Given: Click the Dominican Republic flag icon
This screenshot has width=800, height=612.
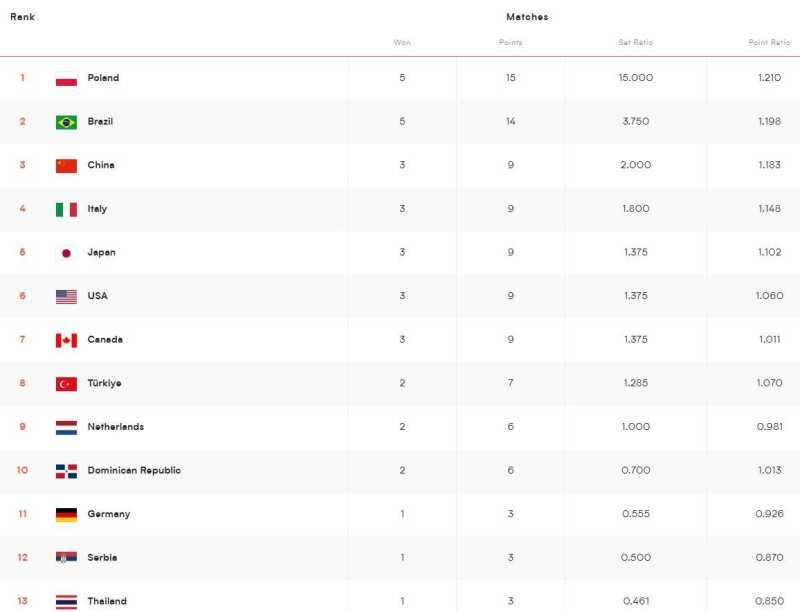Looking at the screenshot, I should coord(66,471).
